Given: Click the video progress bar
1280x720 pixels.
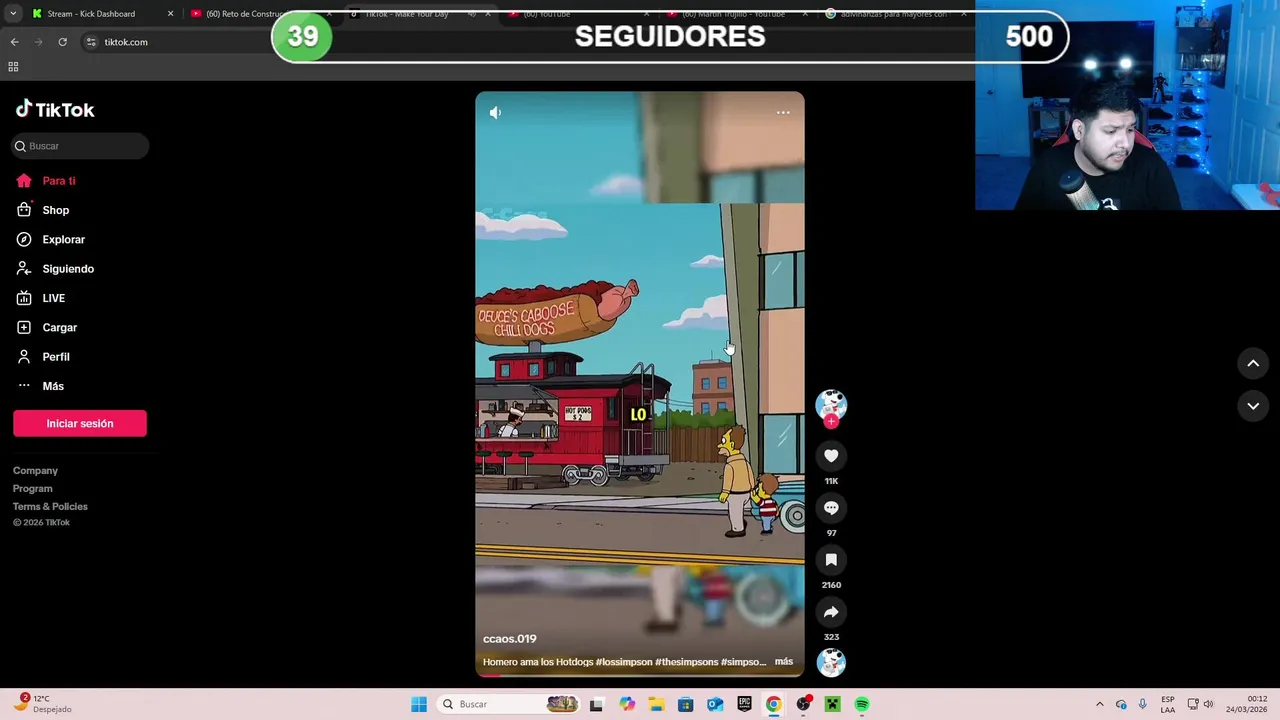Looking at the screenshot, I should pos(640,675).
